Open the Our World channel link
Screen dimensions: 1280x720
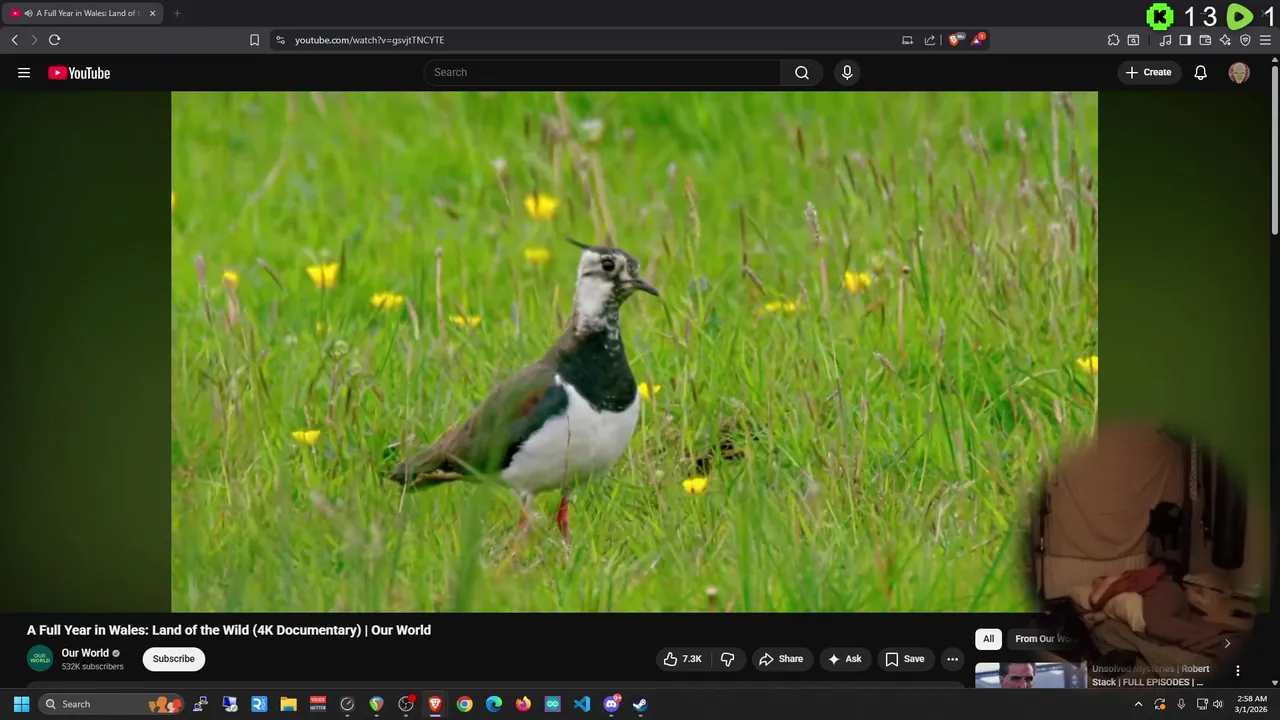click(x=85, y=653)
